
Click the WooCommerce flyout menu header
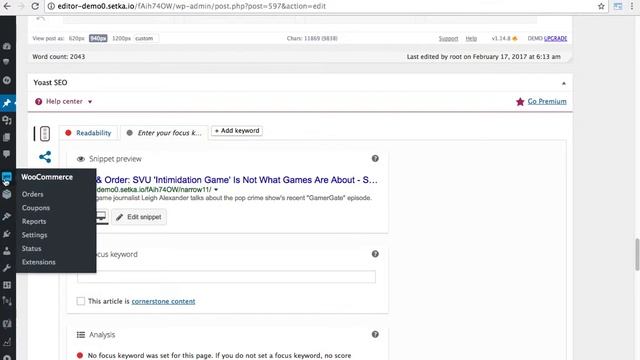(47, 177)
